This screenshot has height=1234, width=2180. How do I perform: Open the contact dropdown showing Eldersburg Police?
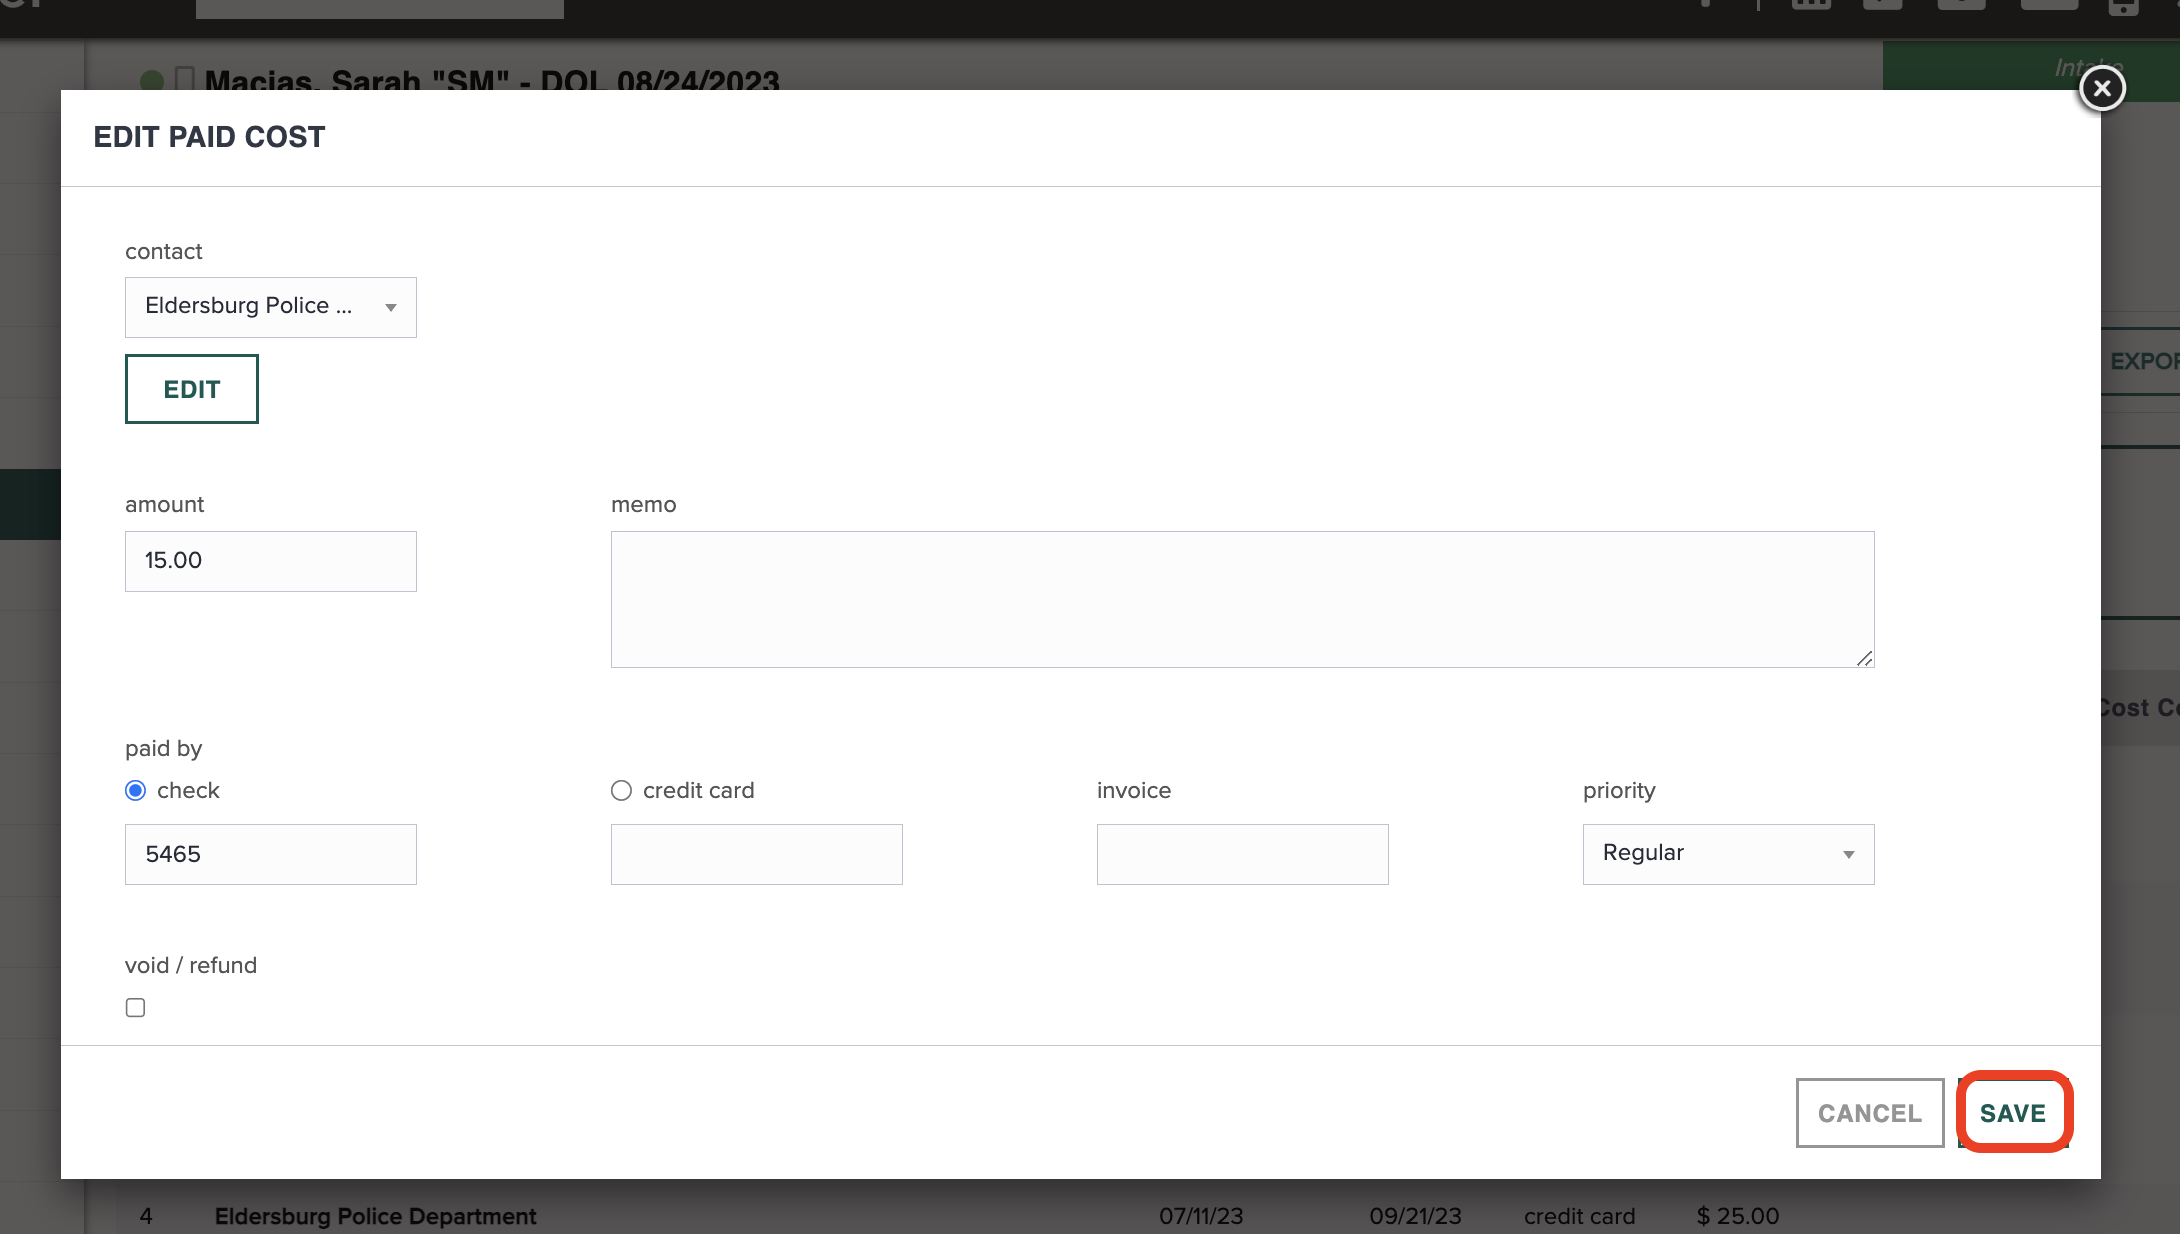[x=270, y=307]
